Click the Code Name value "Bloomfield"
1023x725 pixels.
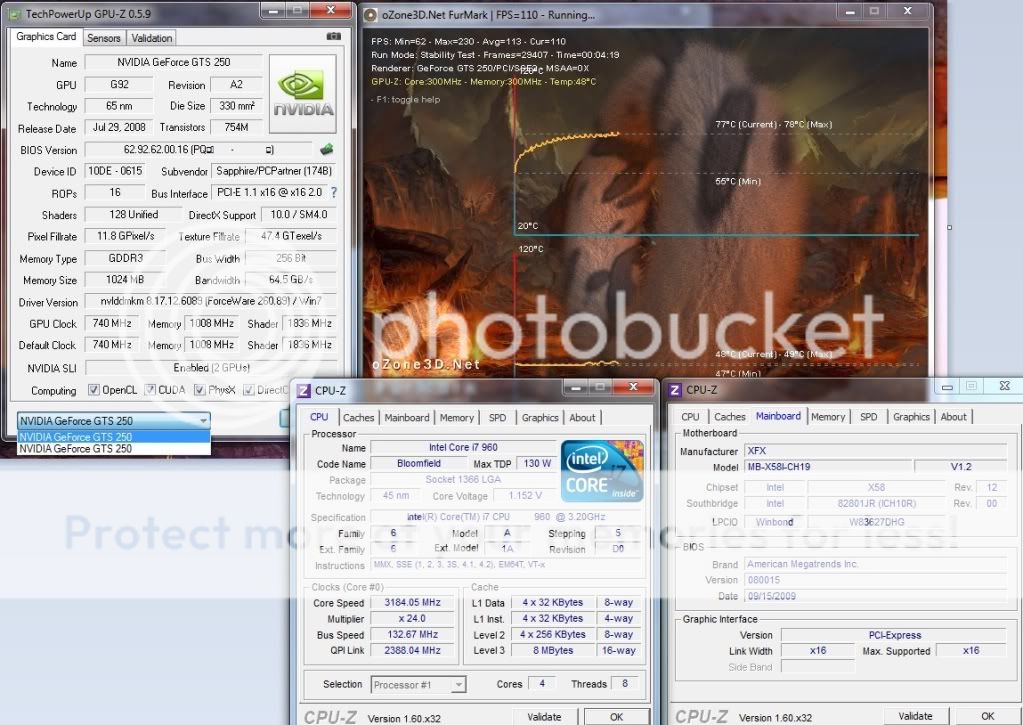[x=418, y=463]
